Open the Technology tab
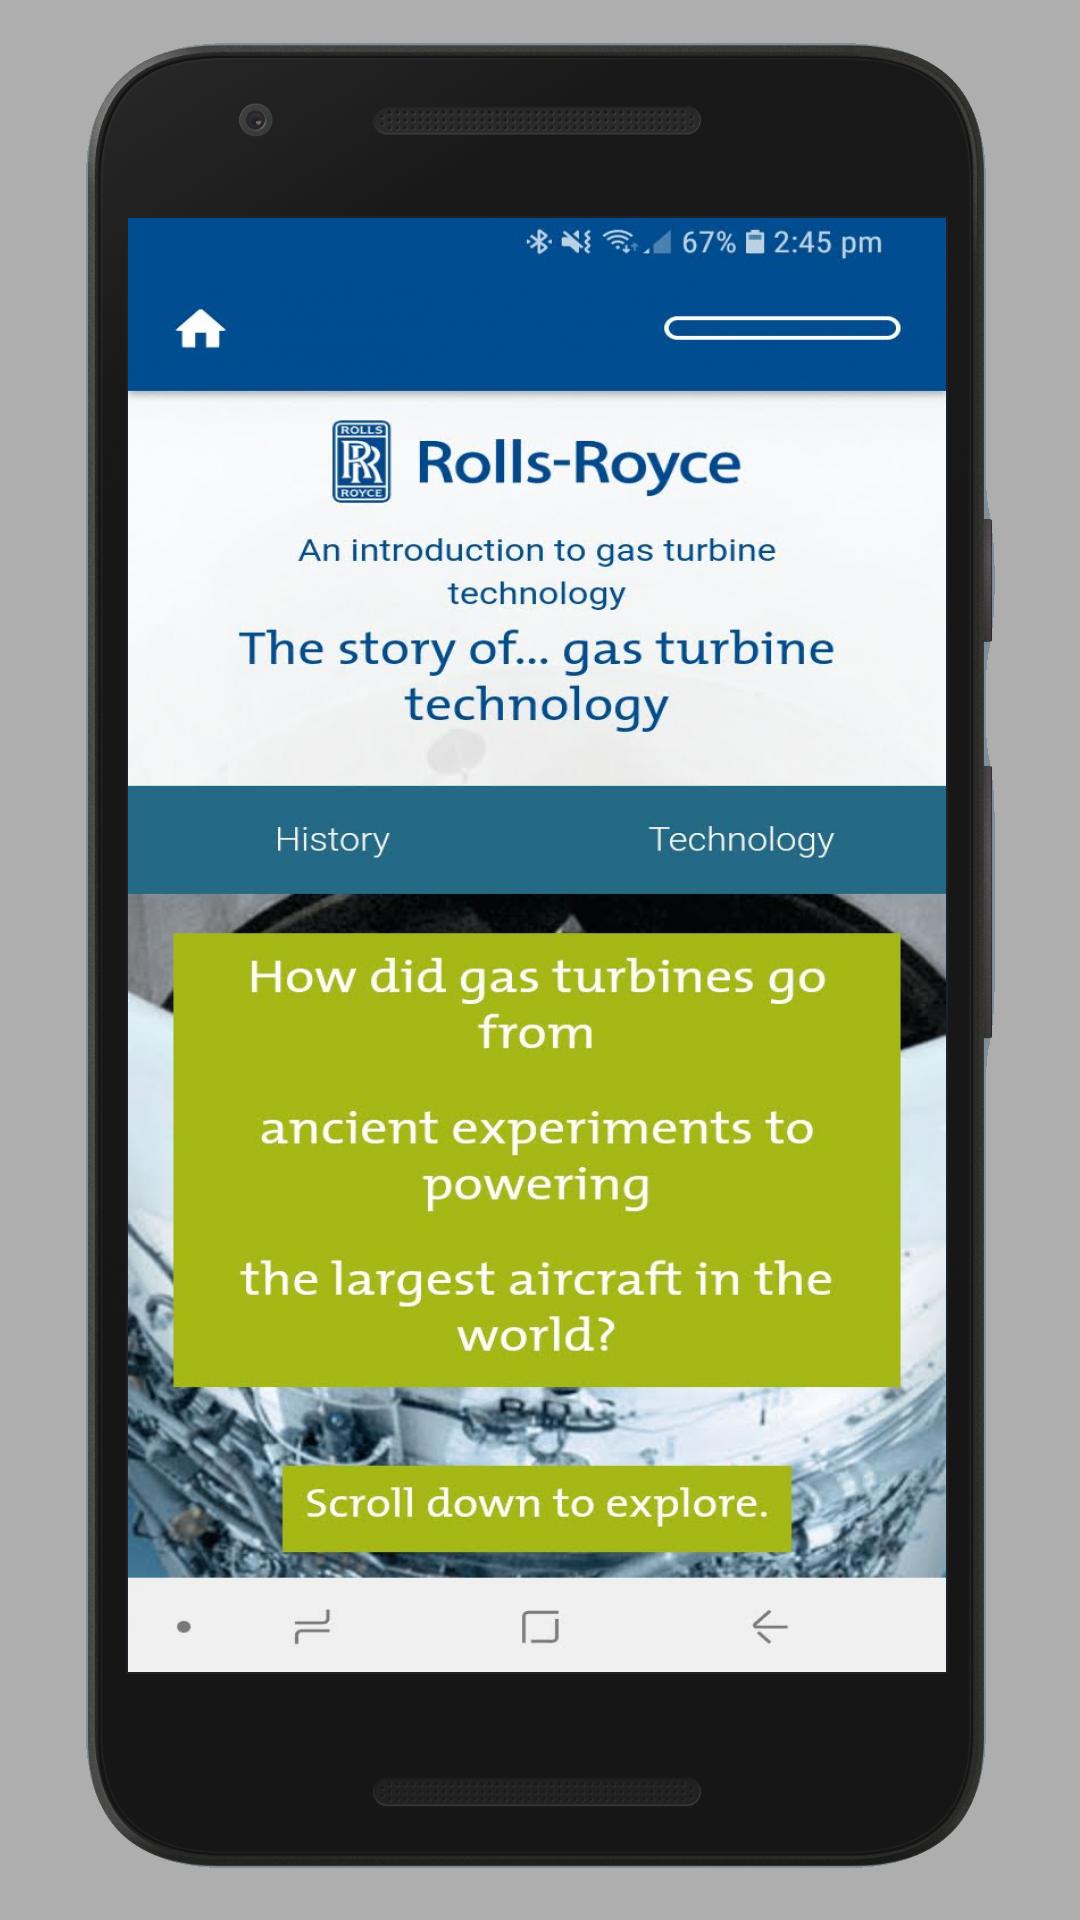This screenshot has height=1920, width=1080. (741, 839)
